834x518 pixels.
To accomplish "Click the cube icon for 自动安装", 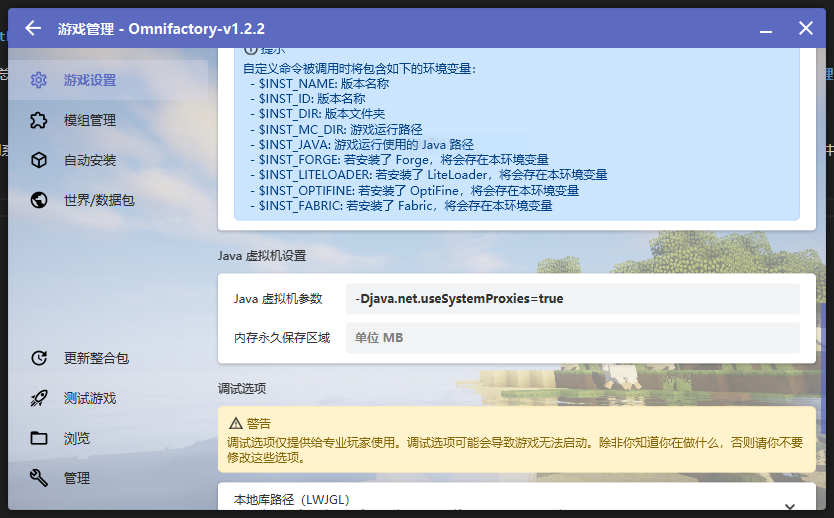I will (x=39, y=160).
